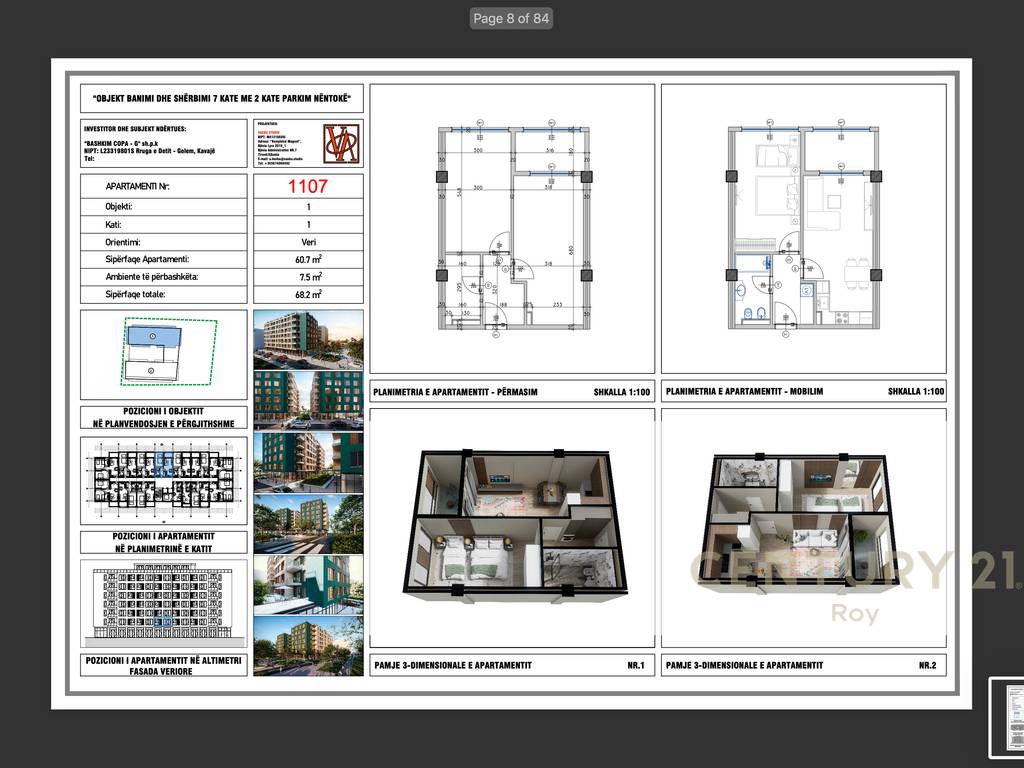The height and width of the screenshot is (768, 1024).
Task: Click the north facade elevation drawing
Action: tap(164, 604)
